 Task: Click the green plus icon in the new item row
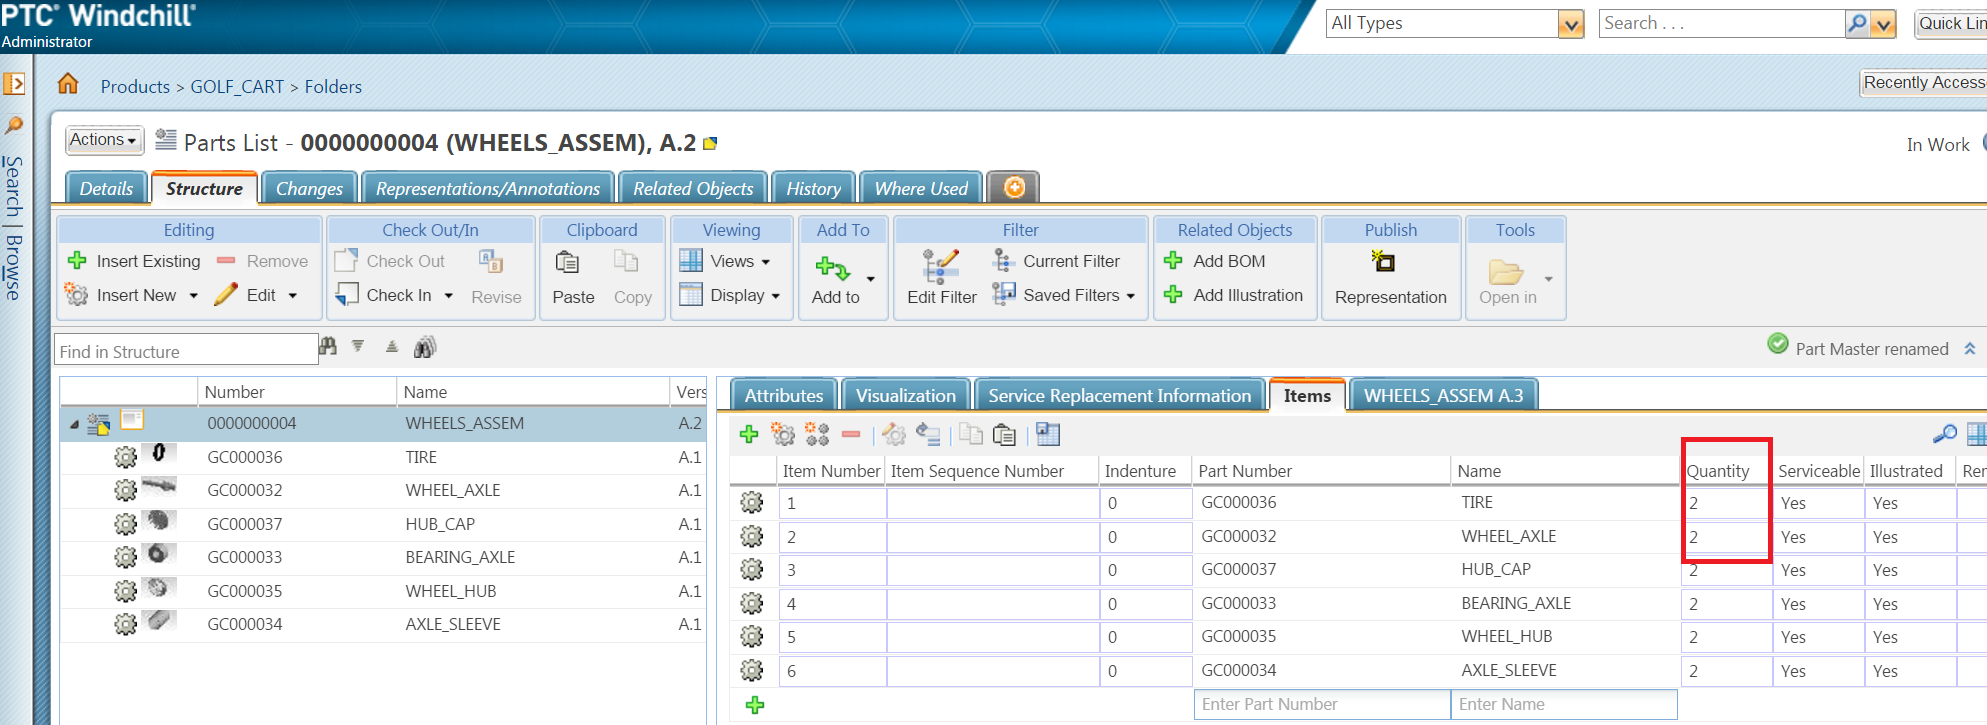(755, 705)
